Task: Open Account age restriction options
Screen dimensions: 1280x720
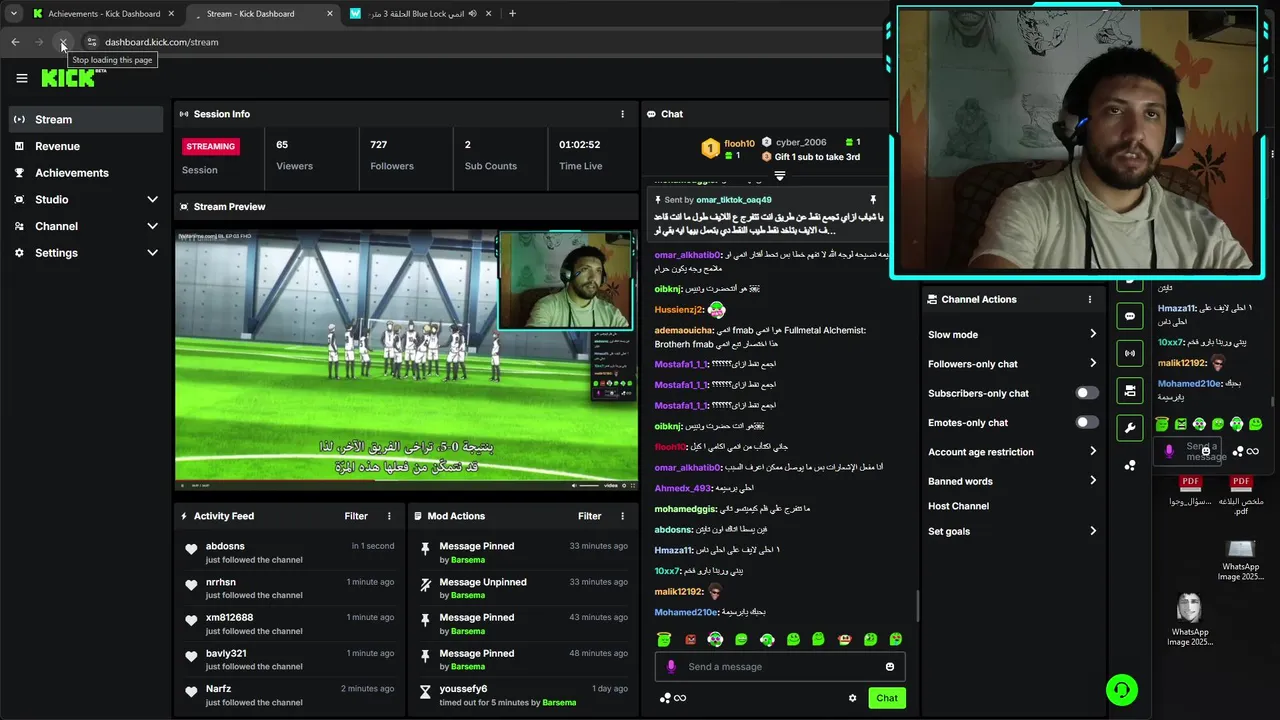Action: [x=1012, y=452]
